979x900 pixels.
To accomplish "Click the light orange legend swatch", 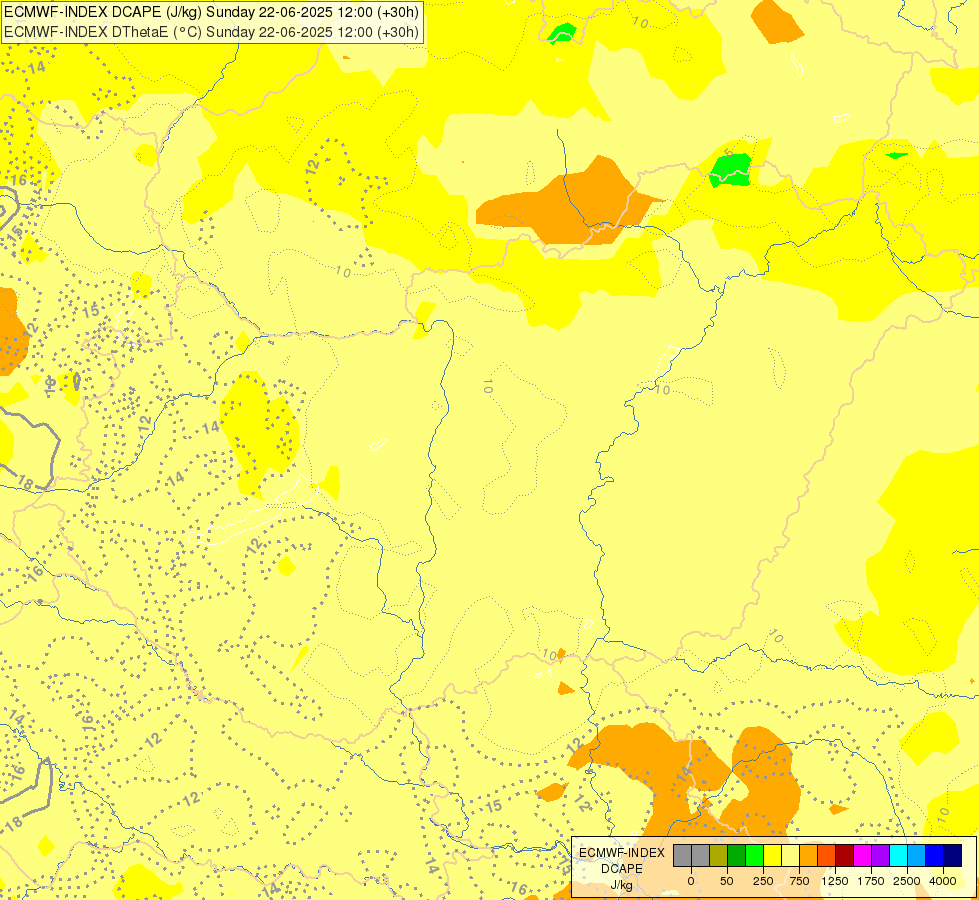I will coord(809,855).
